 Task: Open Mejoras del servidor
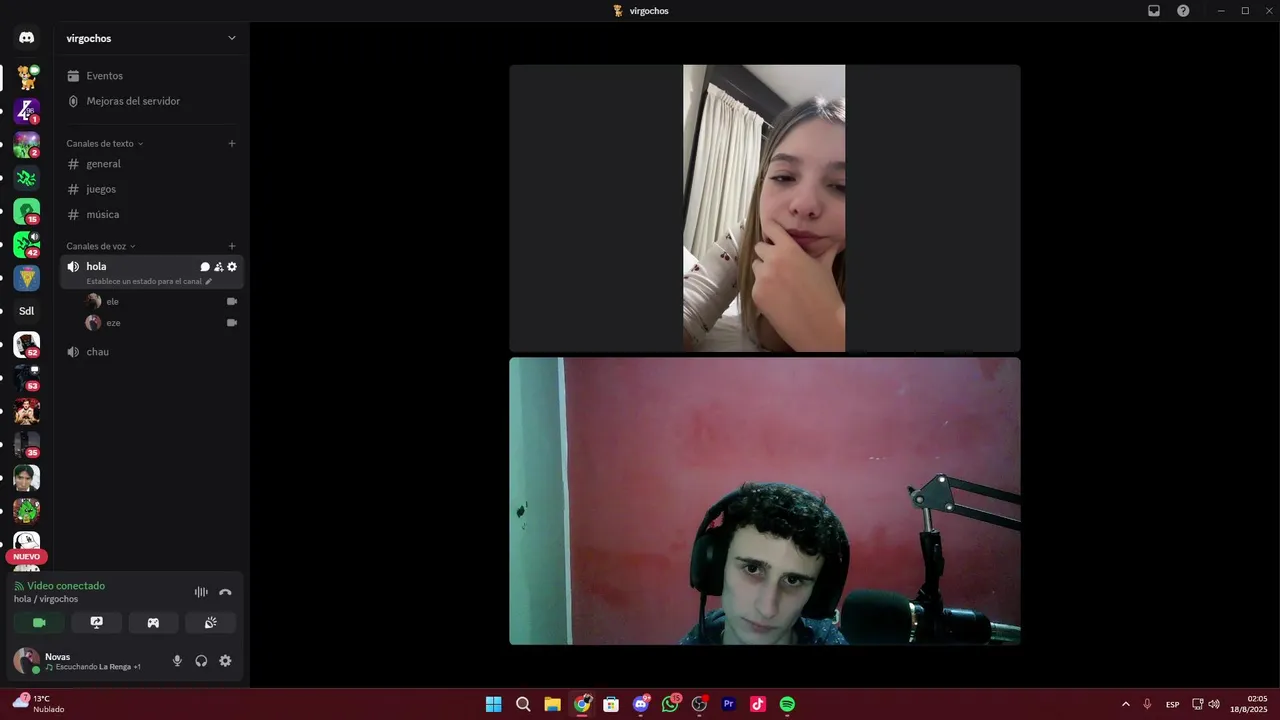coord(150,101)
